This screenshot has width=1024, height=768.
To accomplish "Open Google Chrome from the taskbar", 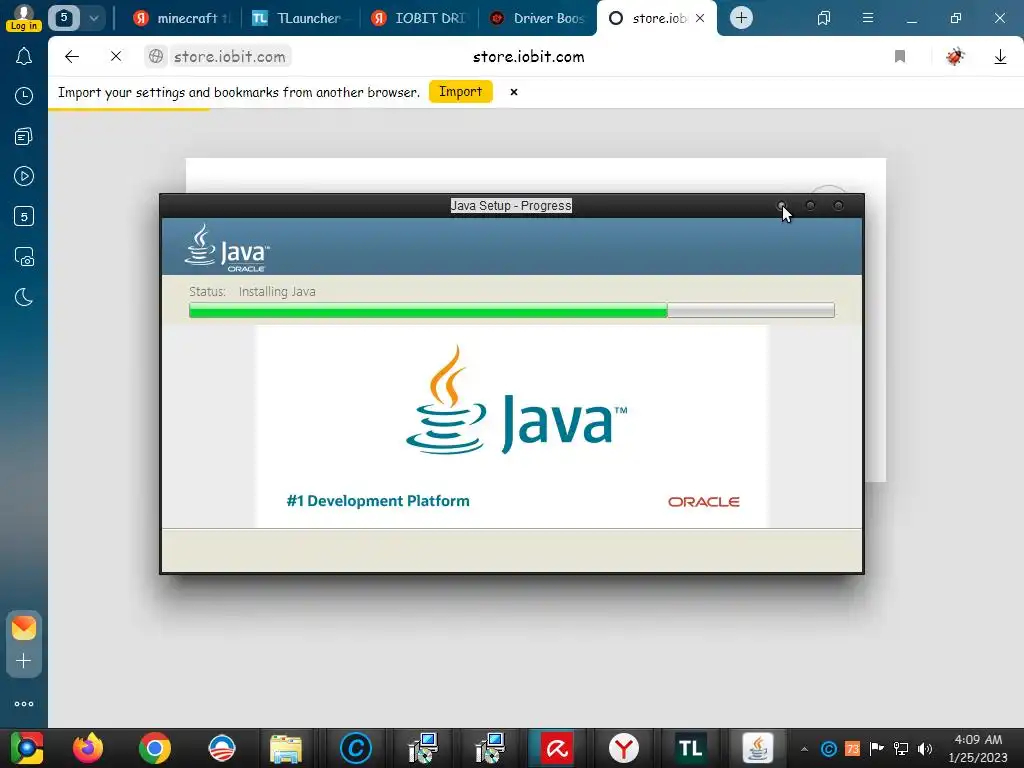I will click(x=155, y=748).
